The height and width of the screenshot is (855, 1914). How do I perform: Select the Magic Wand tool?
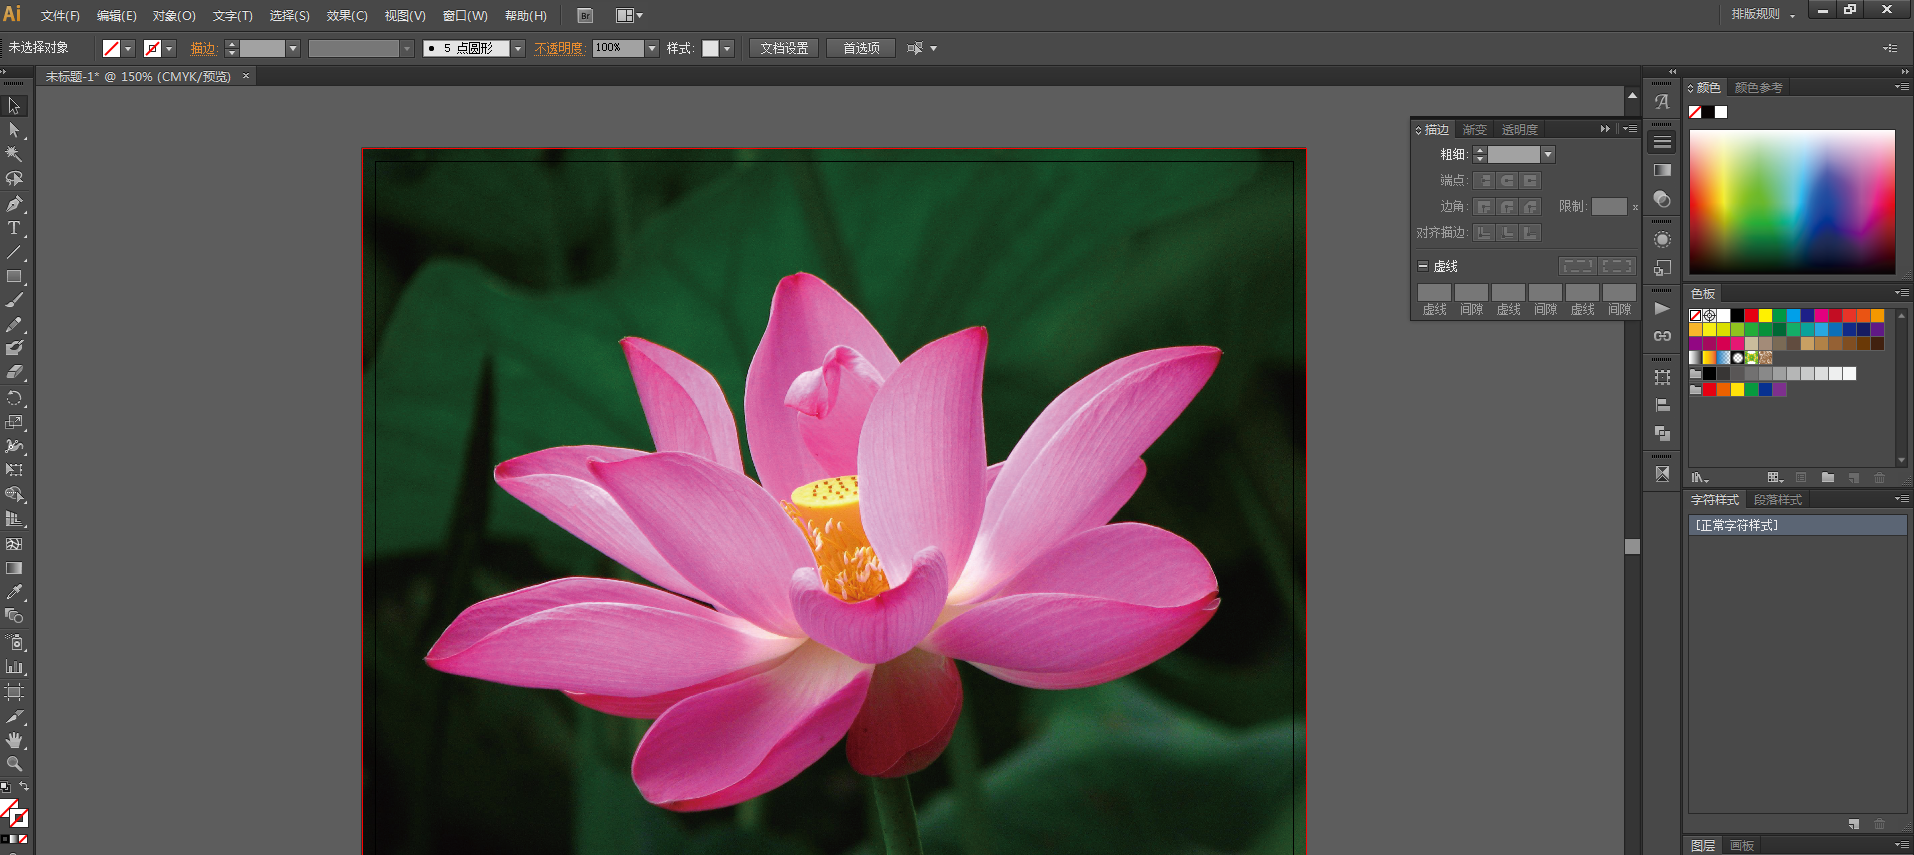pos(14,154)
